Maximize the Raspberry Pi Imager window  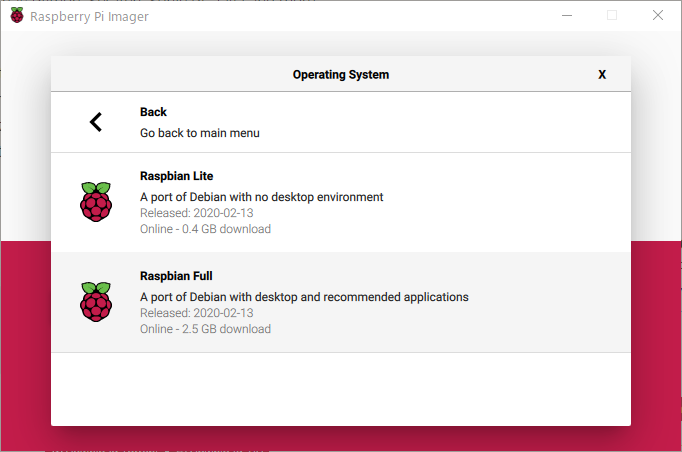[612, 16]
